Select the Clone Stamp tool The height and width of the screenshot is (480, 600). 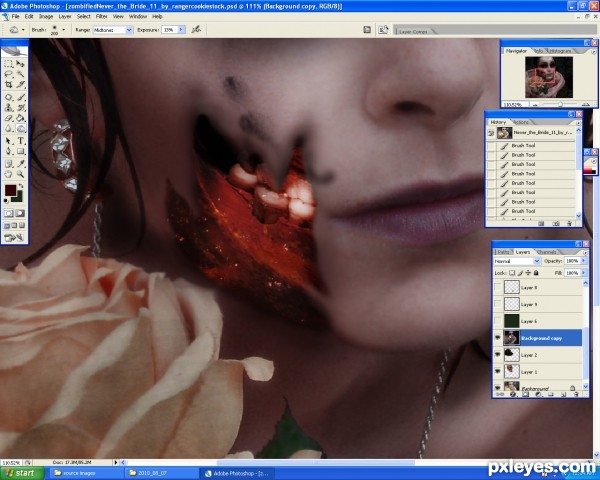(8, 108)
